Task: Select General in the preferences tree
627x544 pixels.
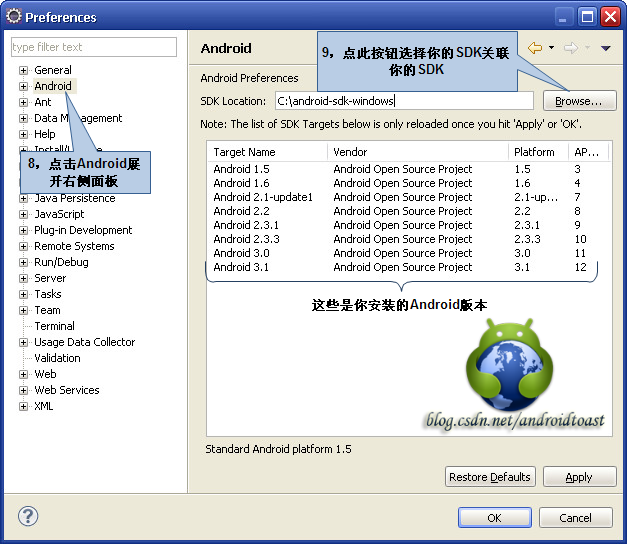Action: click(x=53, y=70)
